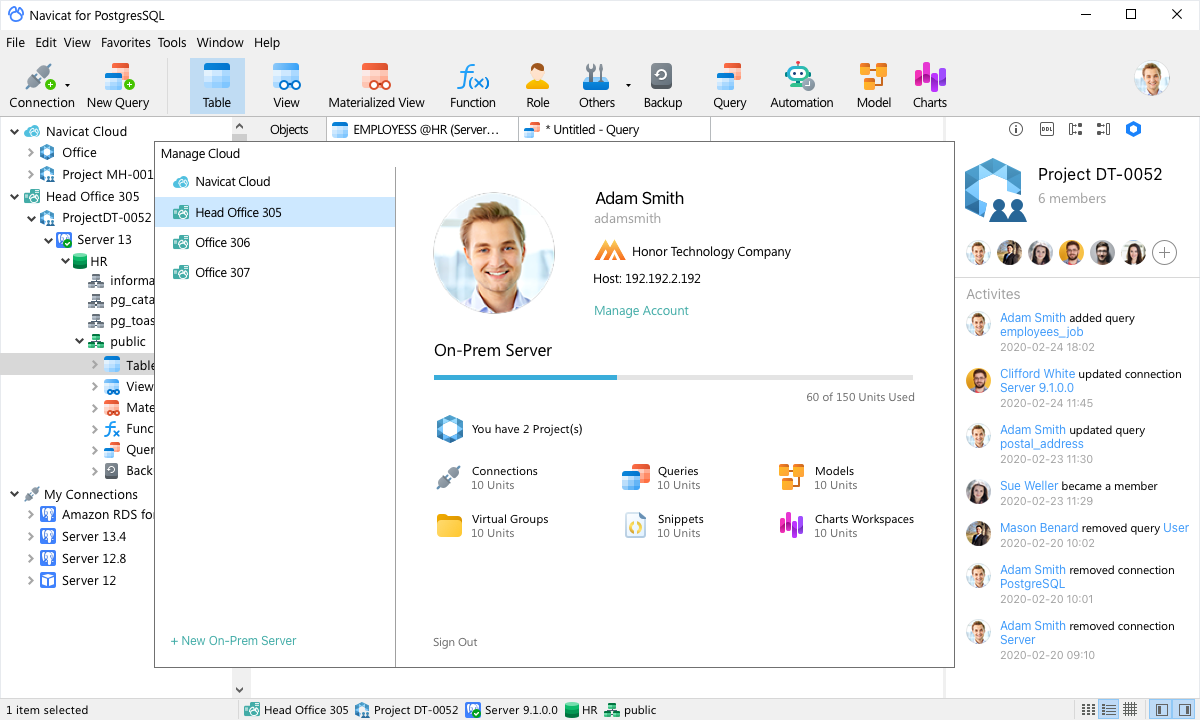Select Office 306 in Manage Cloud list
Screen dimensions: 1200x720
tap(275, 243)
